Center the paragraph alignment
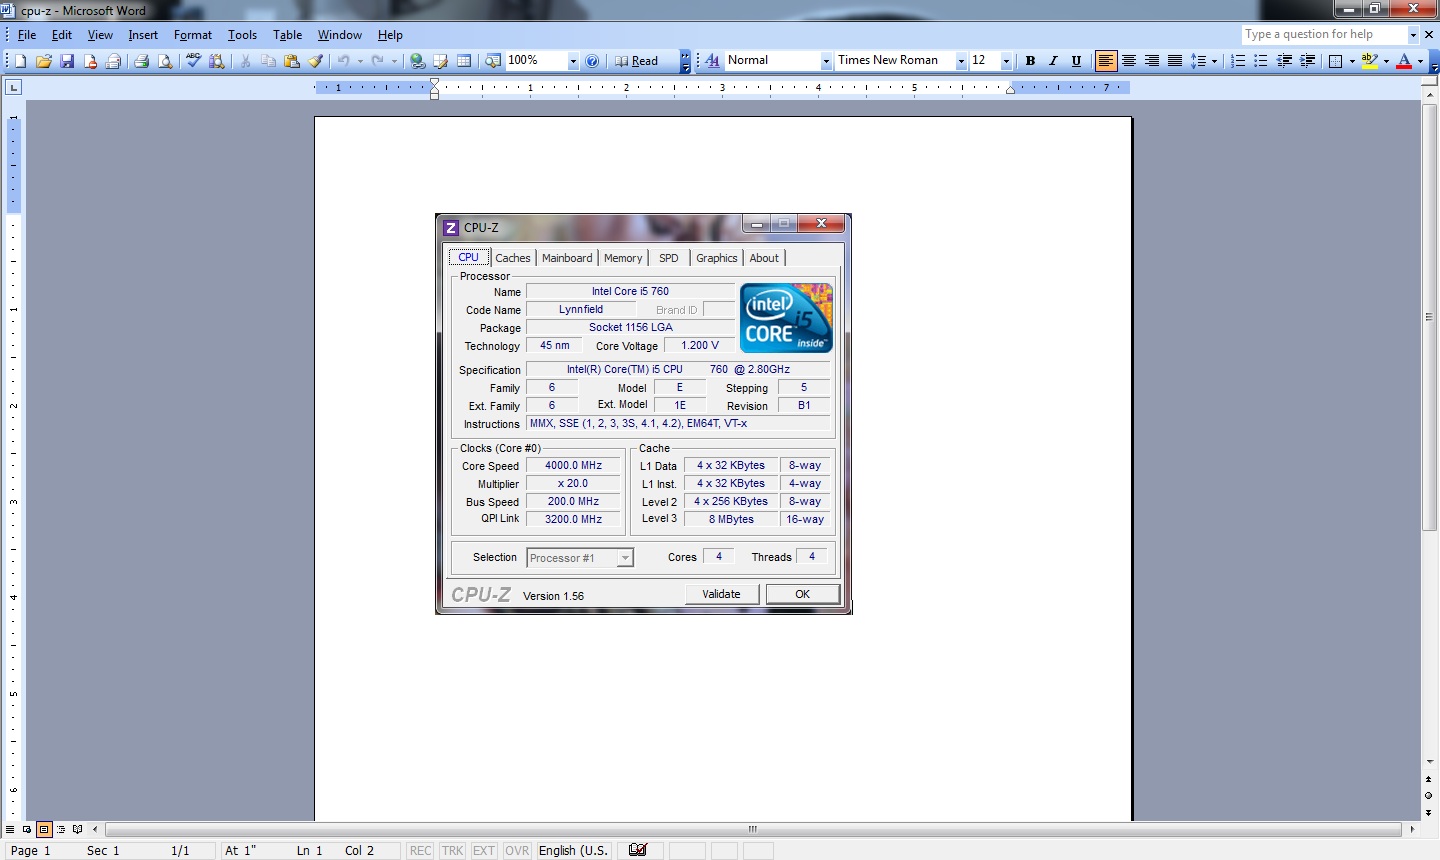The width and height of the screenshot is (1440, 860). [x=1129, y=61]
